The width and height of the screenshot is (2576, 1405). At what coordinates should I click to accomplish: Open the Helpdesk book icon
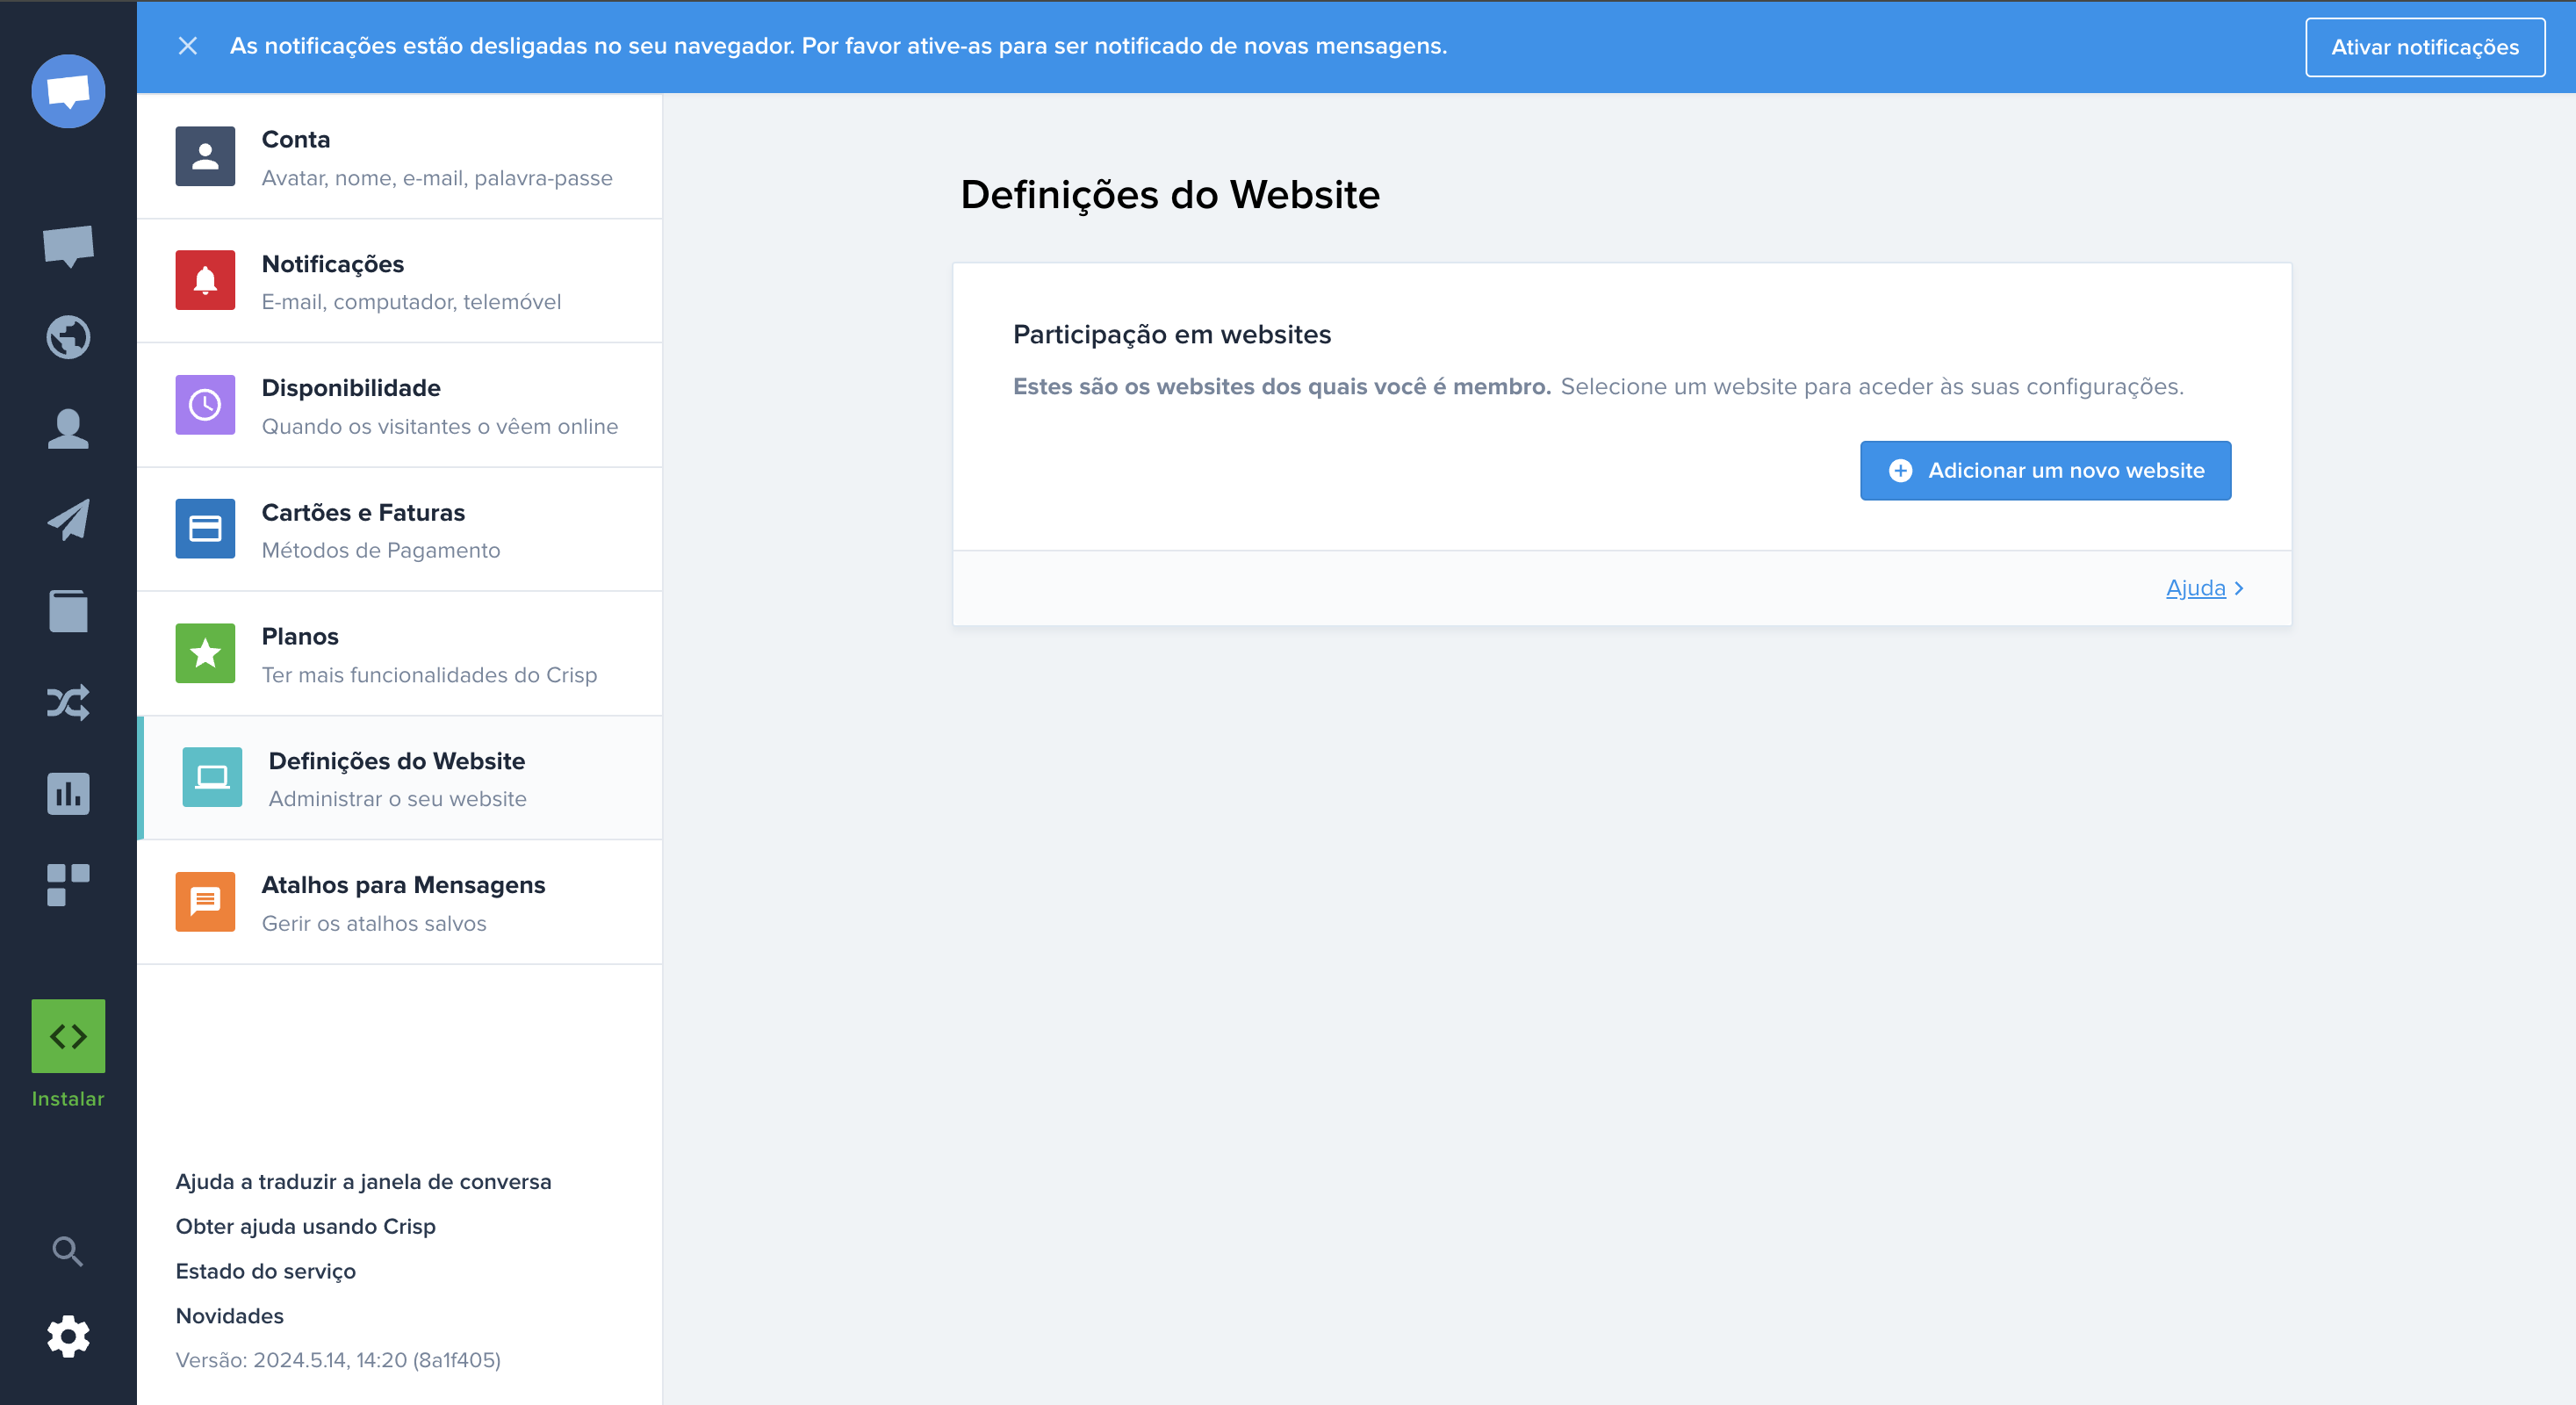pos(68,611)
